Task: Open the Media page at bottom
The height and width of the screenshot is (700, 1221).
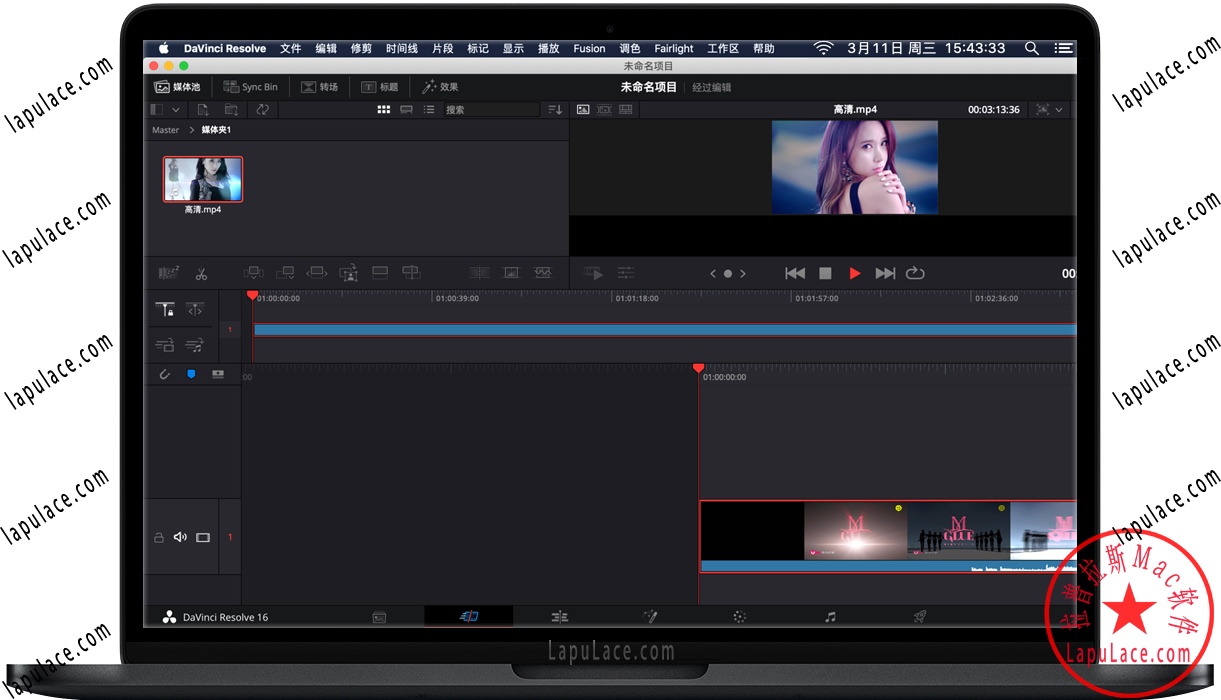Action: click(x=379, y=617)
